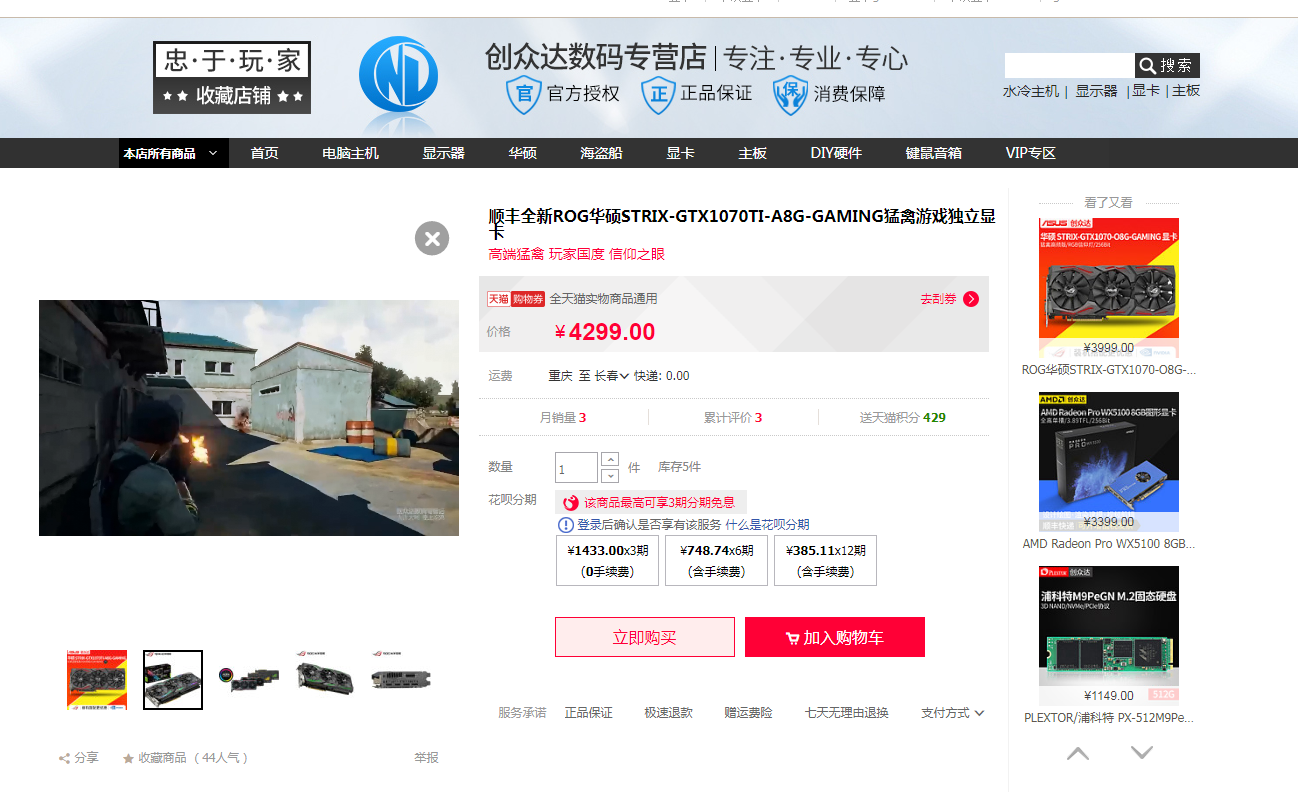Click the 消费保障 shield icon
1298x810 pixels.
(791, 94)
